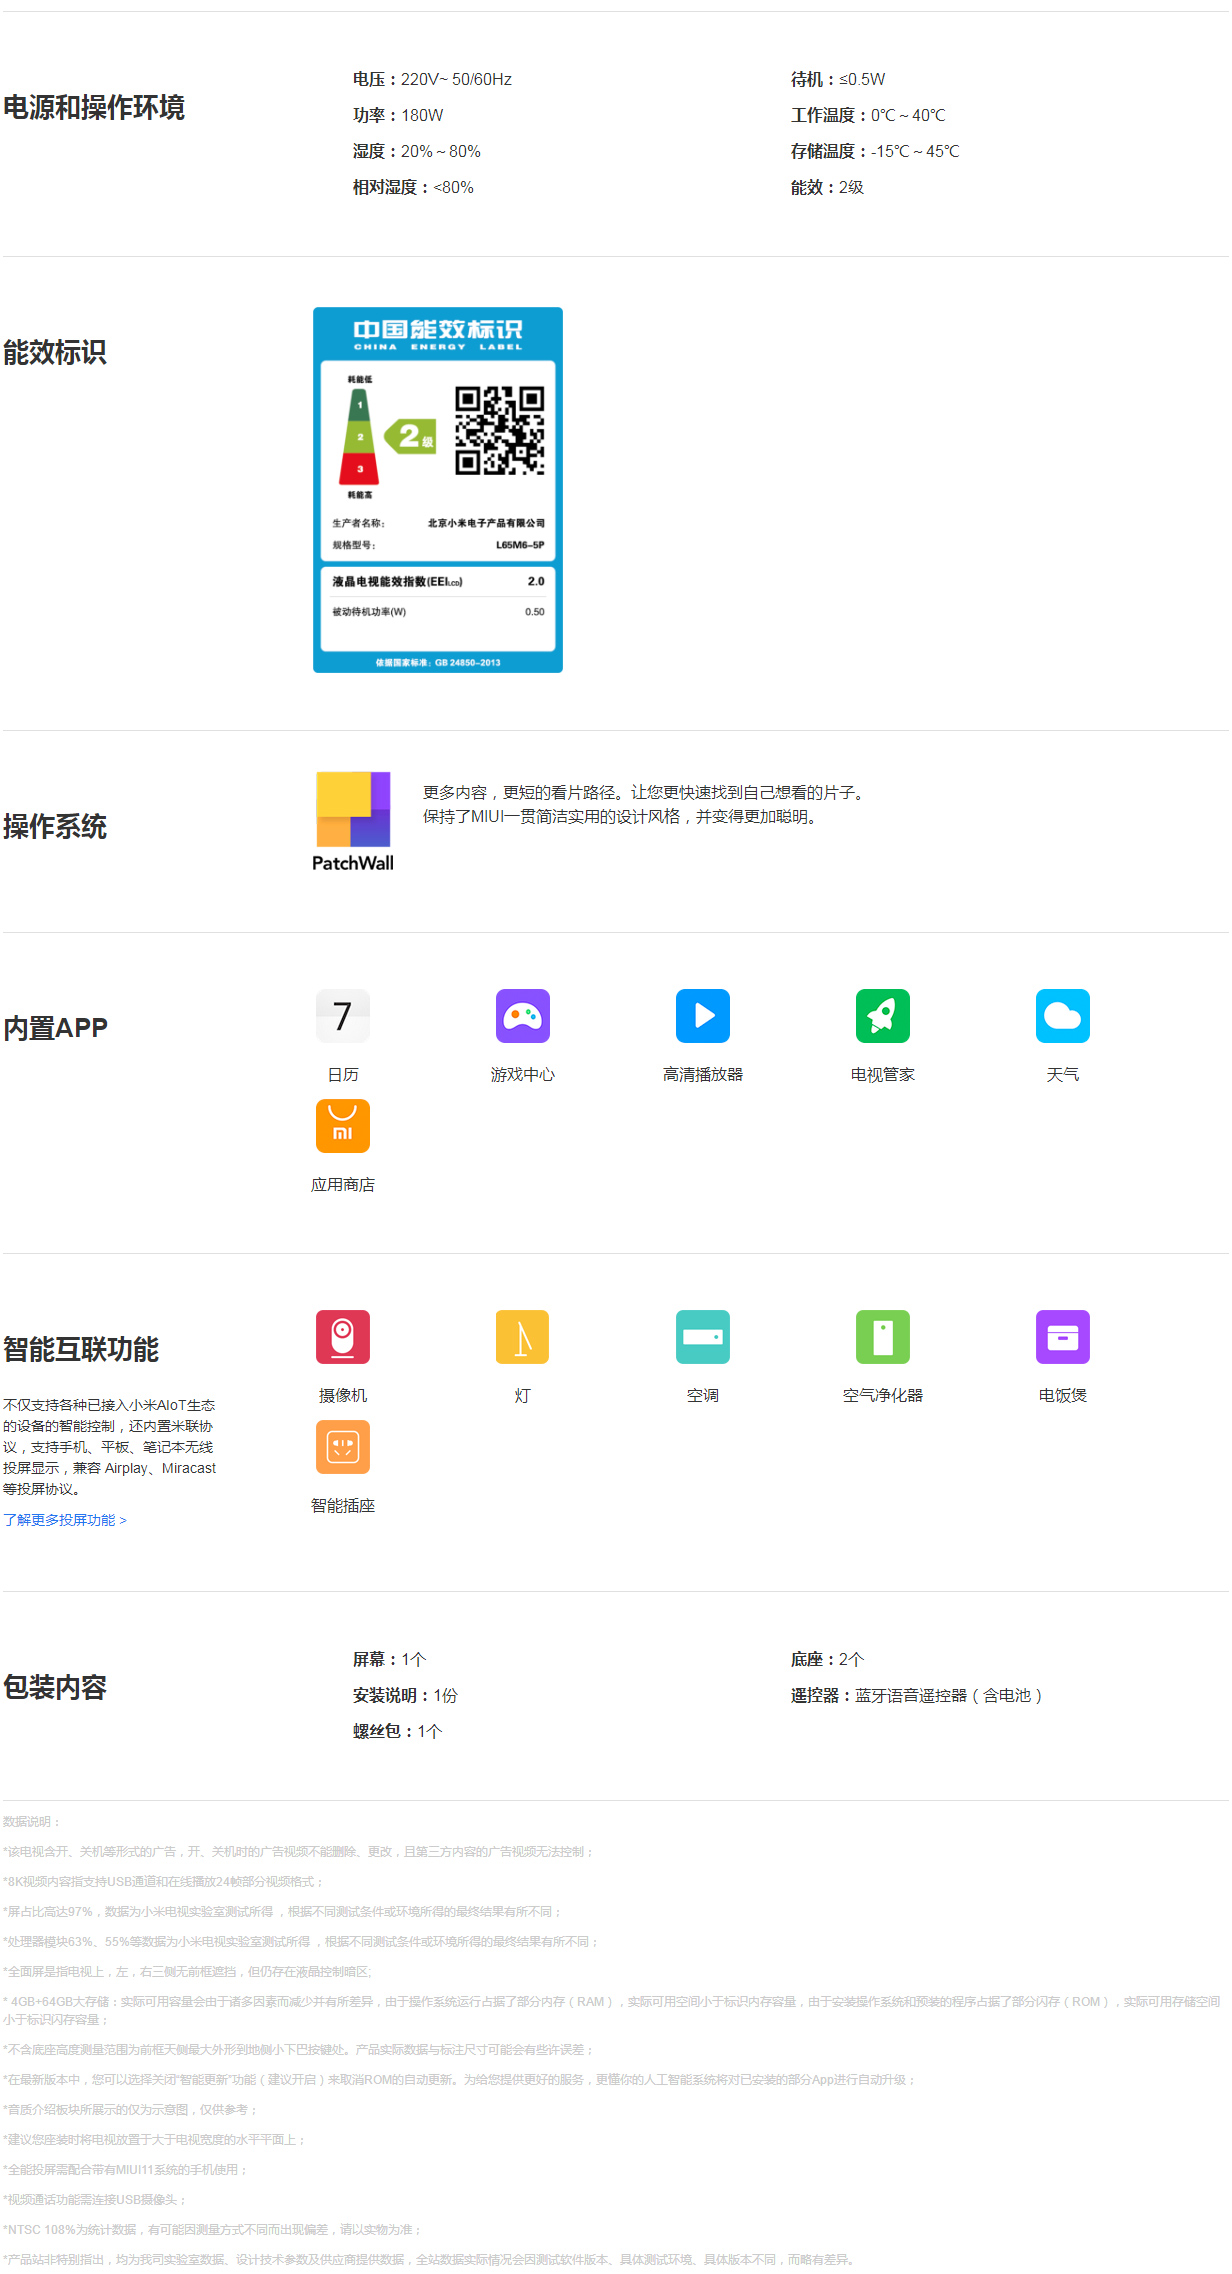The width and height of the screenshot is (1232, 2274).
Task: Click the 智能互联功能 section heading
Action: point(81,1349)
